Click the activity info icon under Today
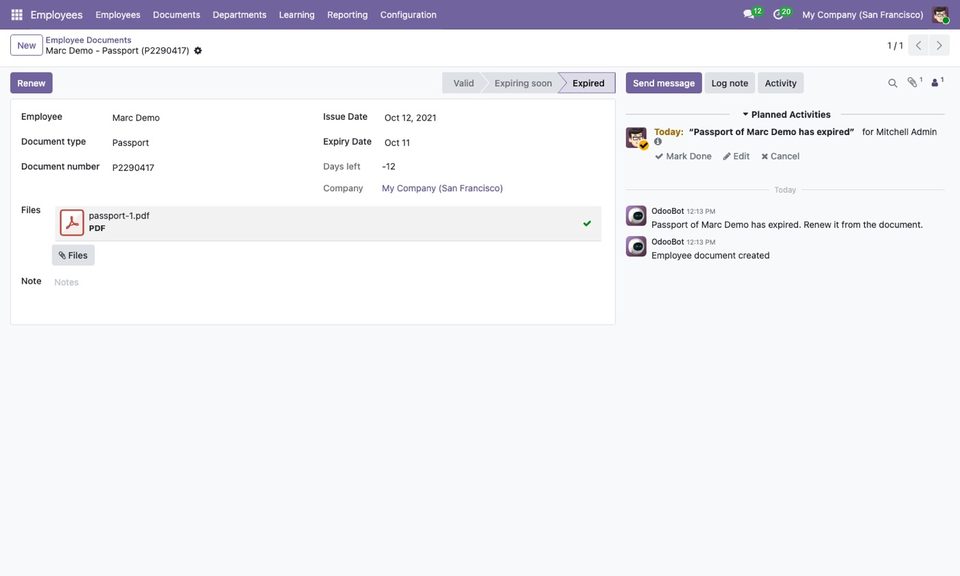 tap(658, 141)
